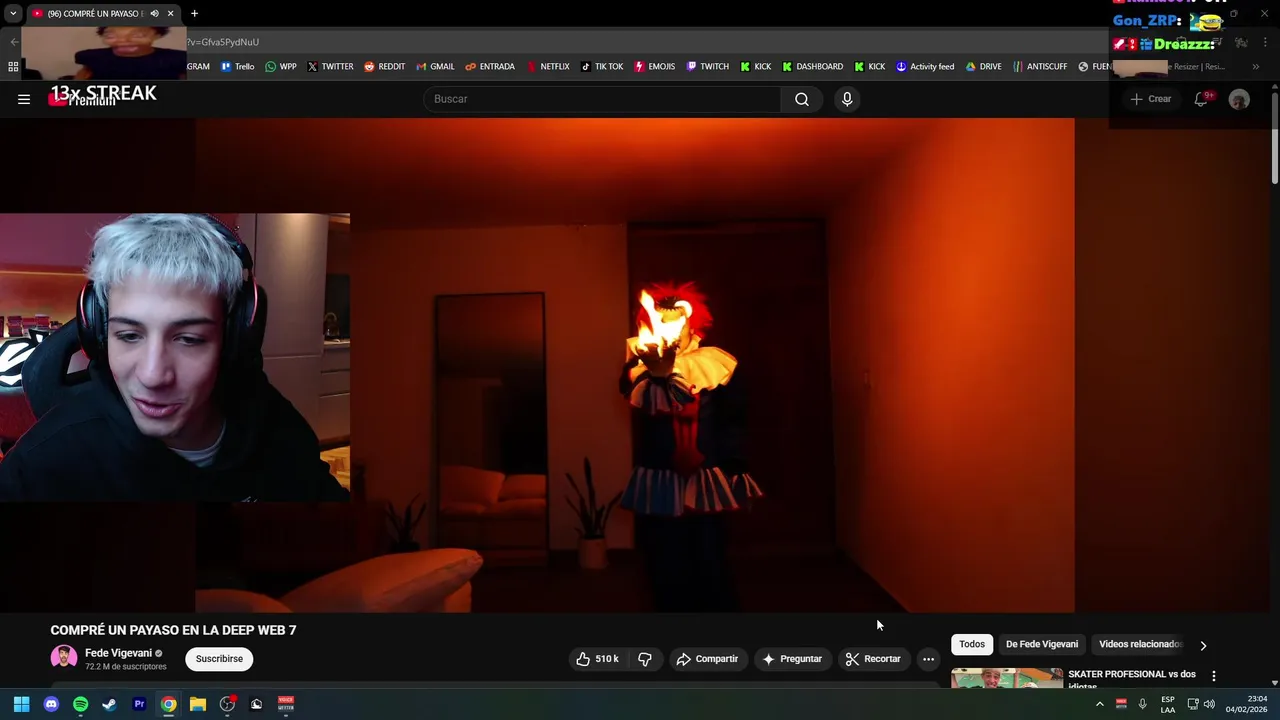Open the DASHBOARD bookmark
Image resolution: width=1280 pixels, height=720 pixels.
click(x=812, y=67)
